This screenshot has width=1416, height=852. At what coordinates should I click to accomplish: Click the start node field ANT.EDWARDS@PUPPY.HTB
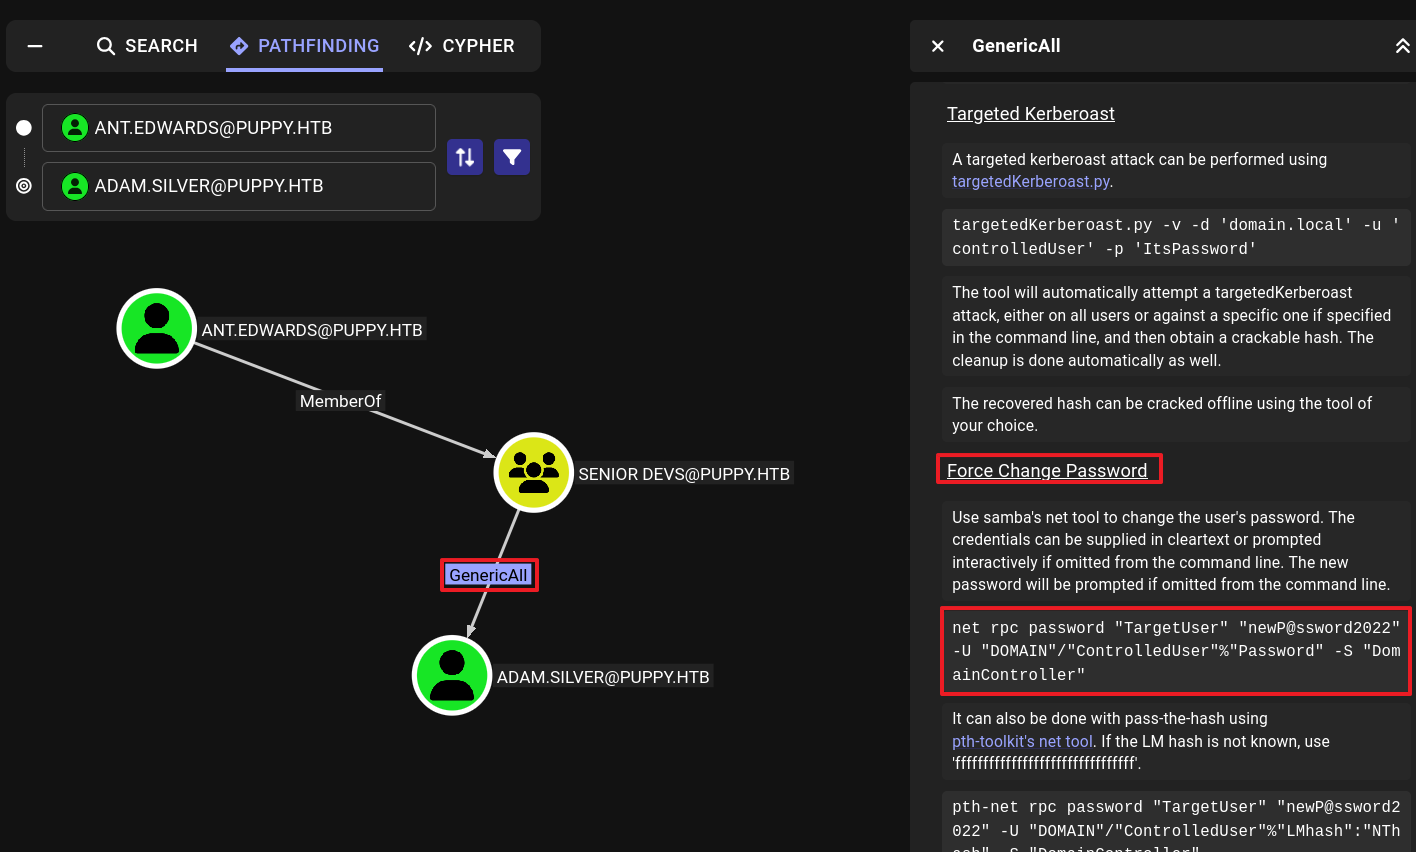pyautogui.click(x=239, y=128)
